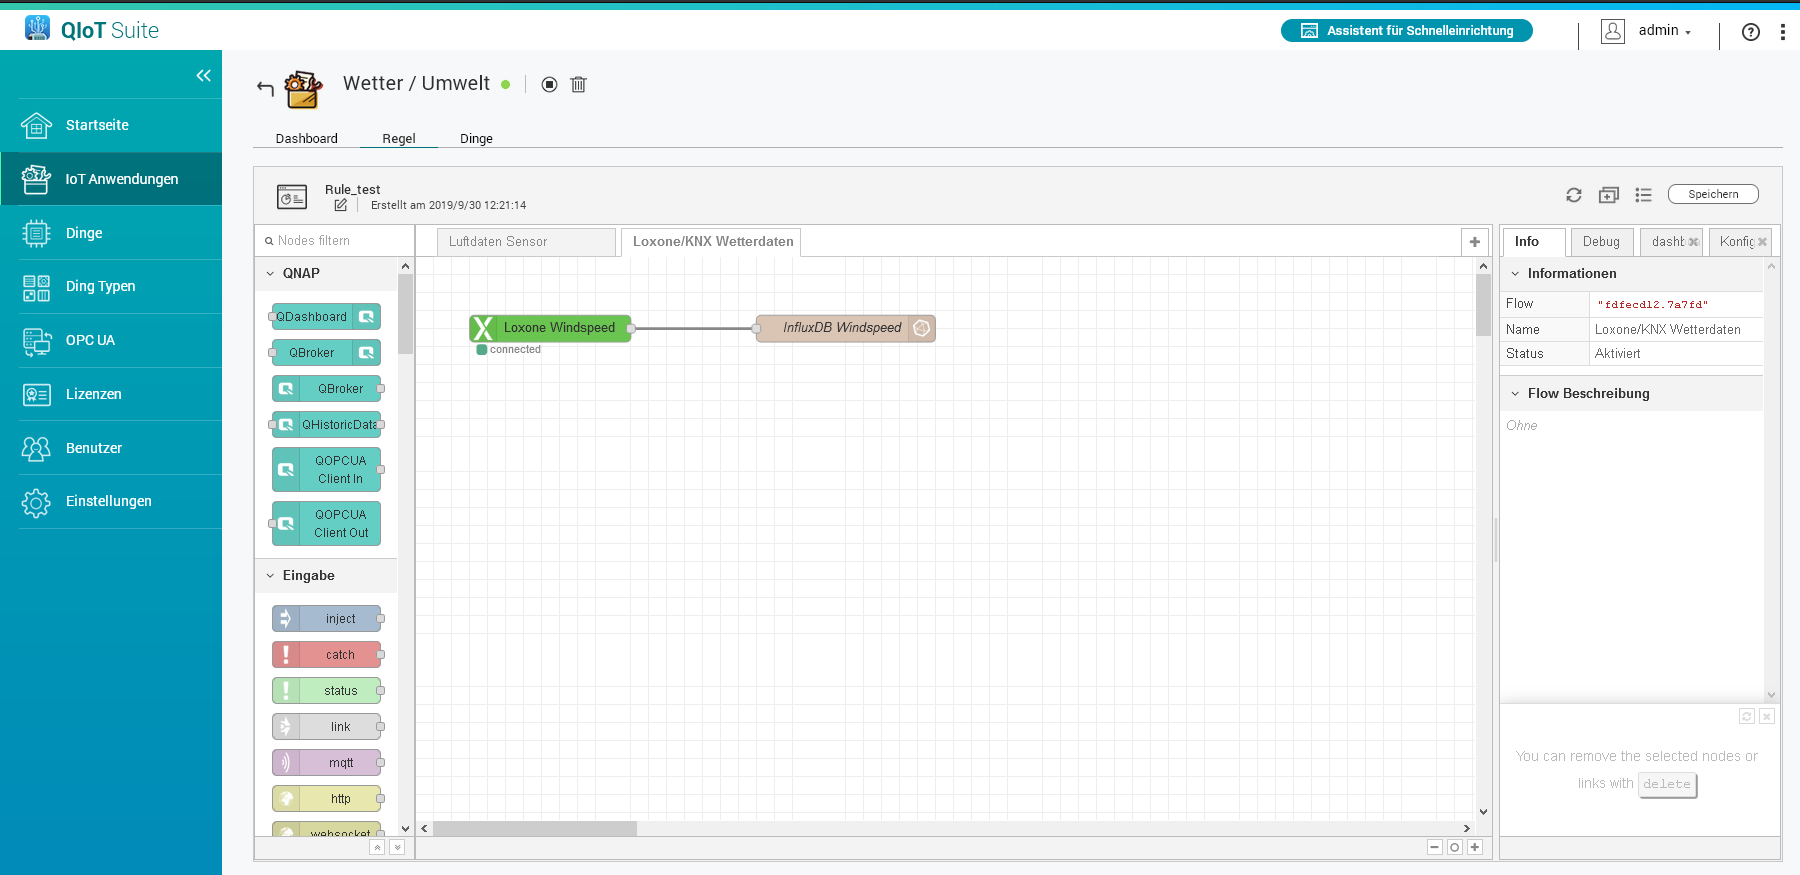Expand all palette categories
The width and height of the screenshot is (1800, 875).
pyautogui.click(x=397, y=847)
